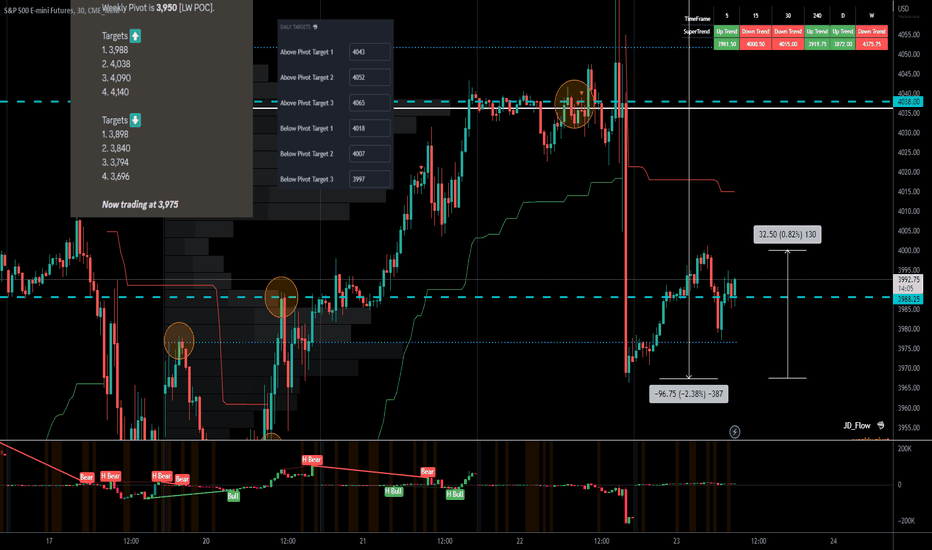Click the lightning bolt icon near JD_Flow
This screenshot has height=550, width=932.
[735, 432]
